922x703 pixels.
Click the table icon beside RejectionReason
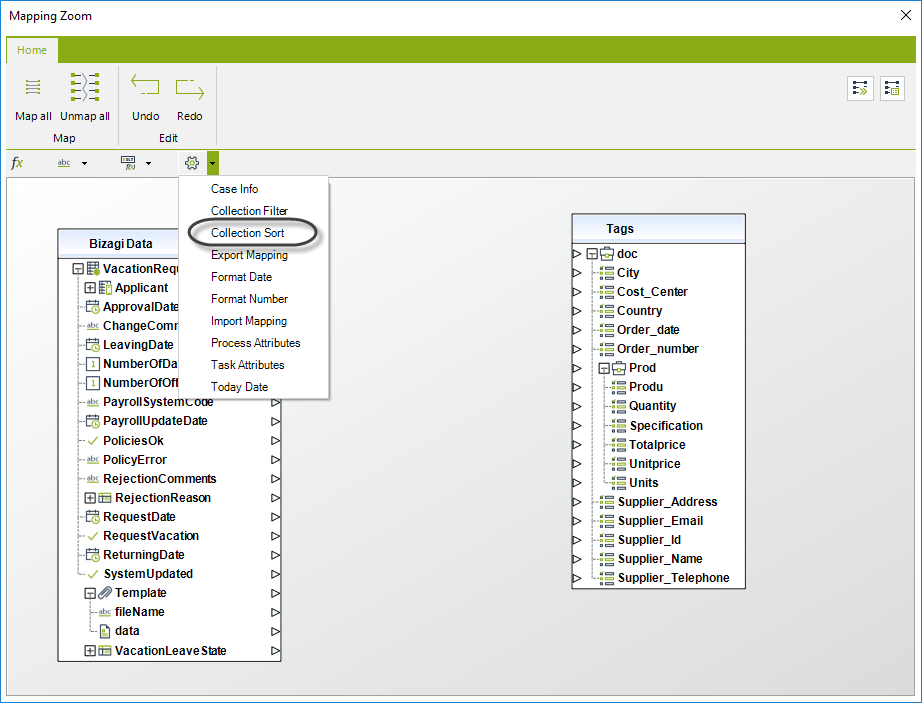coord(105,498)
